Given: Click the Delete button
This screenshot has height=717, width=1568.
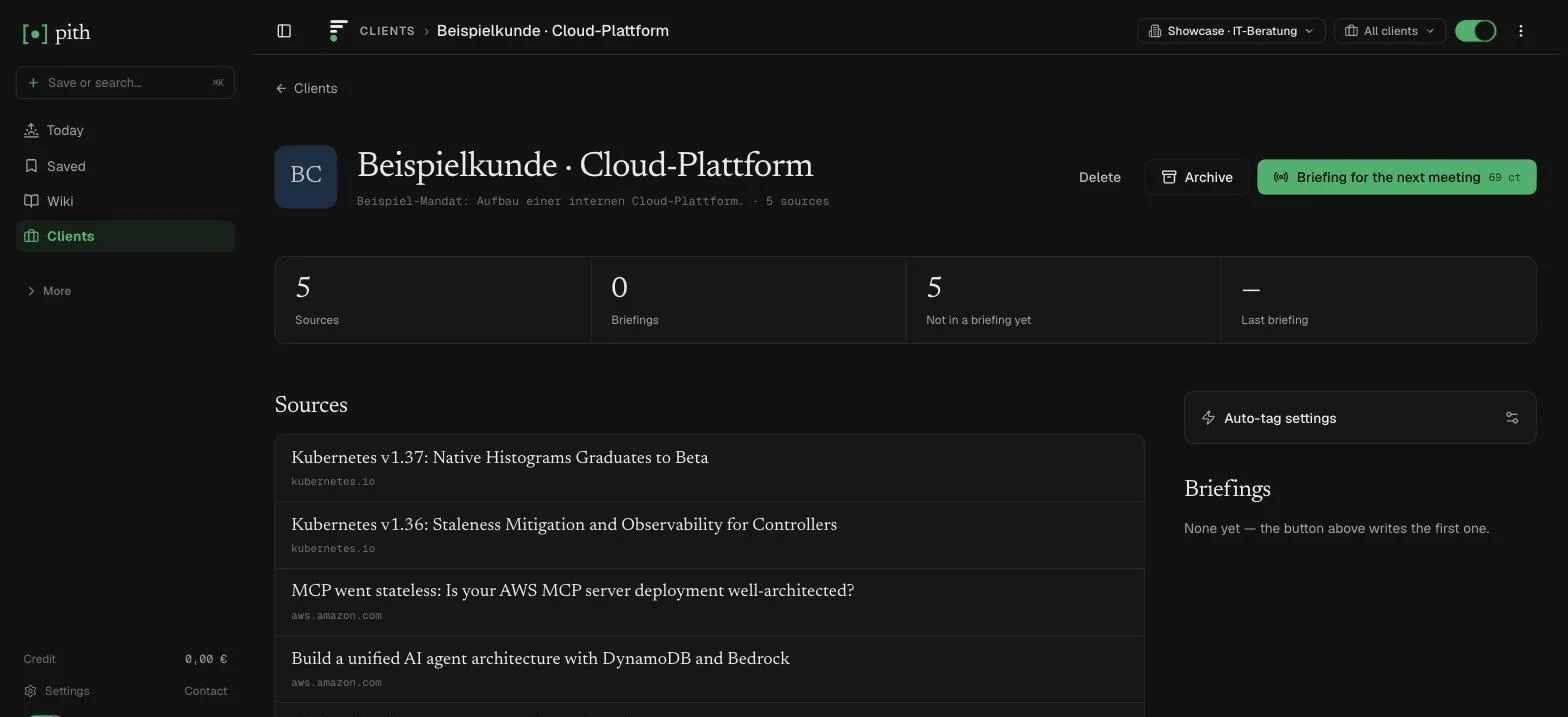Looking at the screenshot, I should pos(1099,177).
